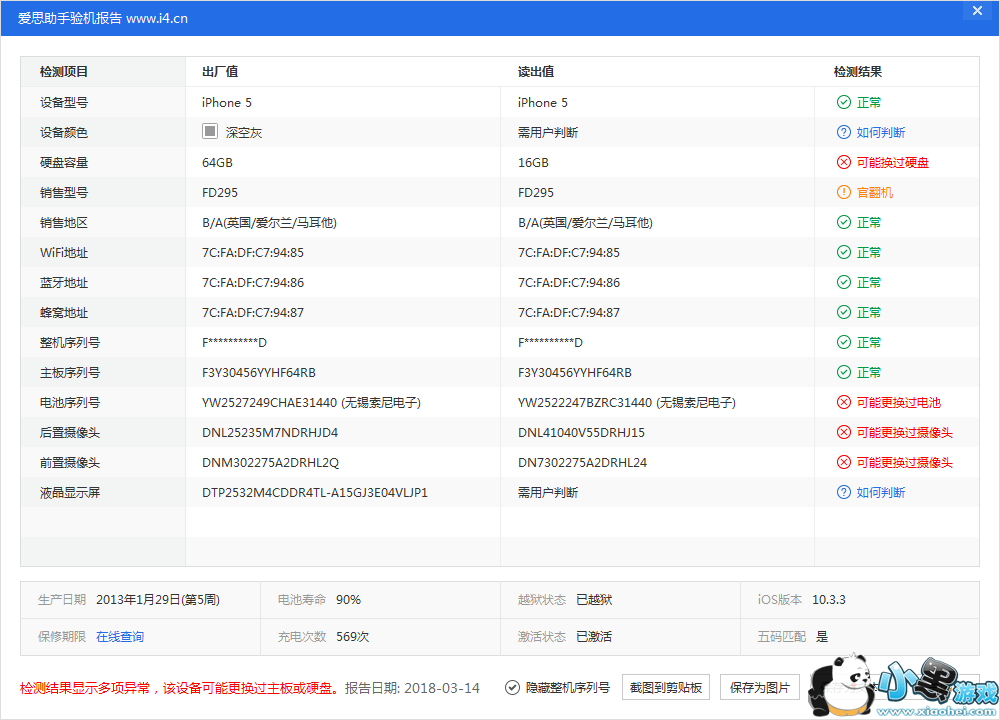Click the 可能更换过摄像头 result for 前置摄像头
This screenshot has width=1000, height=720.
(904, 462)
